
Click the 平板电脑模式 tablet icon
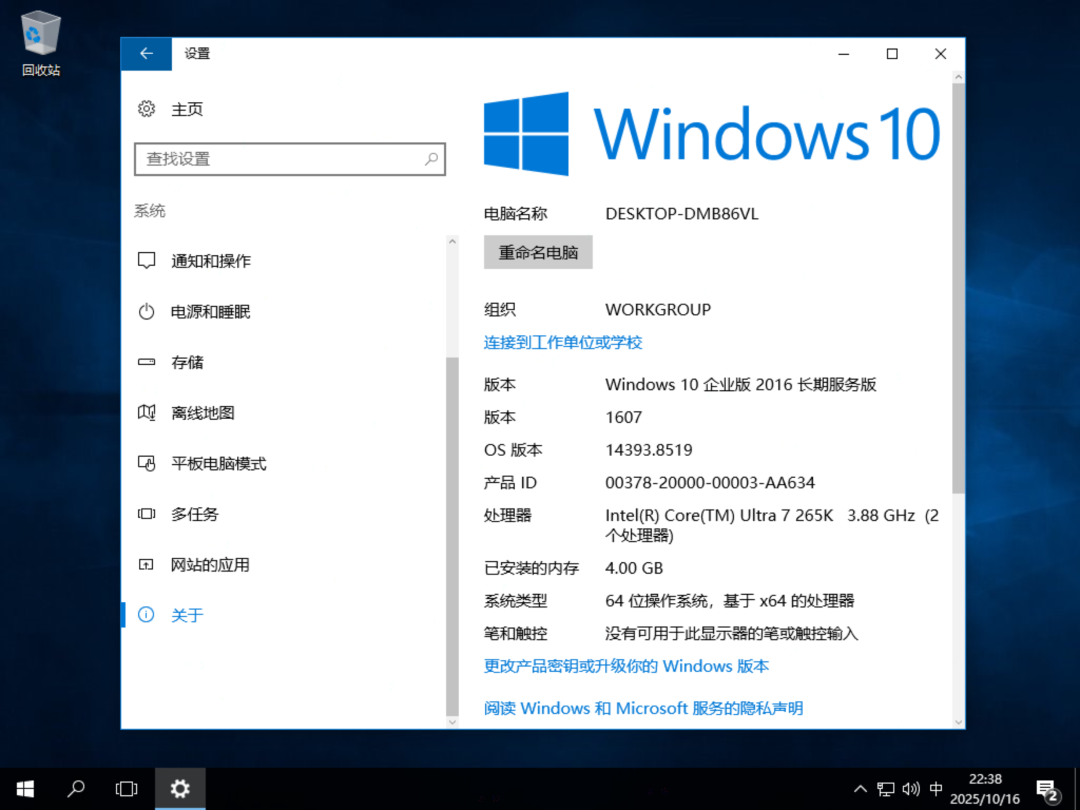146,463
